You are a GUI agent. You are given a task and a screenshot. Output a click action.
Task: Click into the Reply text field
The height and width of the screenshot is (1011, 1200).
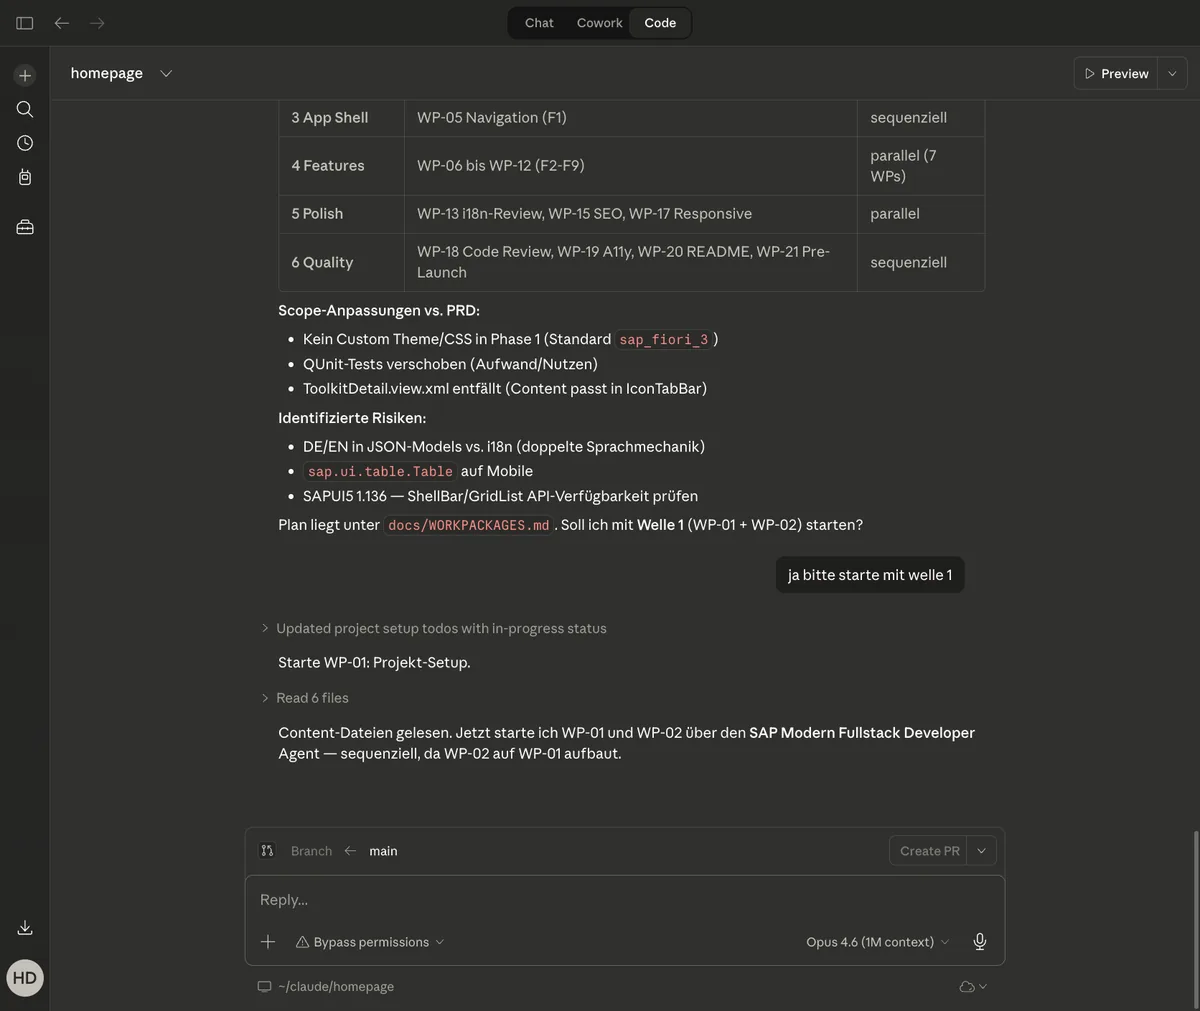pos(620,900)
